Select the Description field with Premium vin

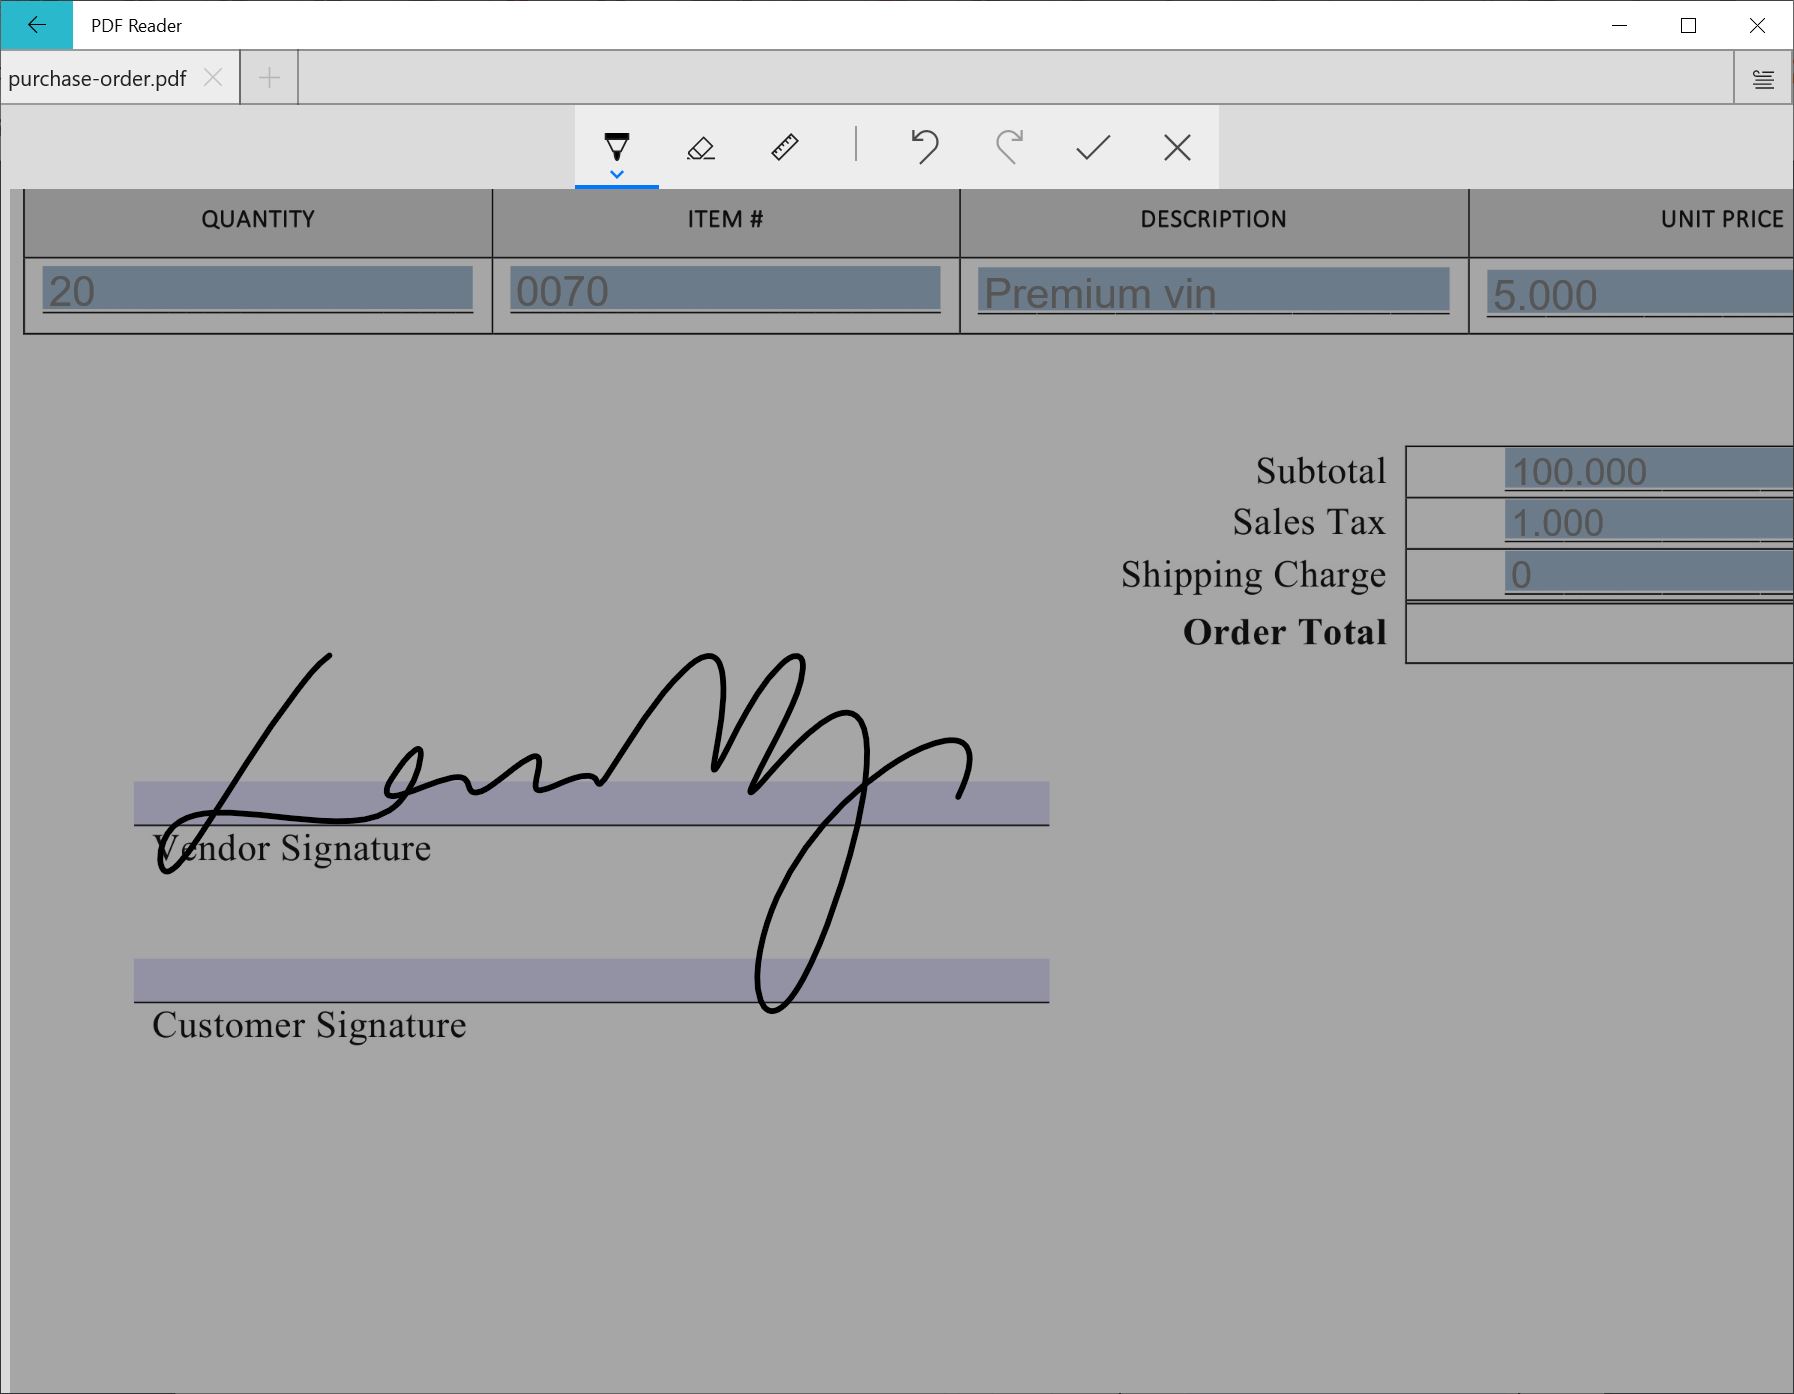click(1213, 291)
